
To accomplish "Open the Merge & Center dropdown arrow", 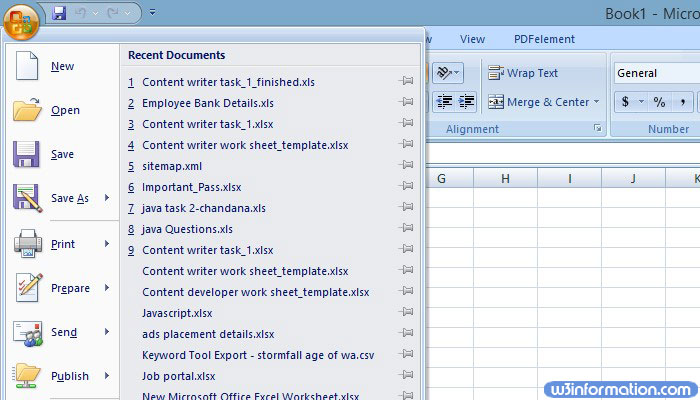I will pyautogui.click(x=596, y=102).
